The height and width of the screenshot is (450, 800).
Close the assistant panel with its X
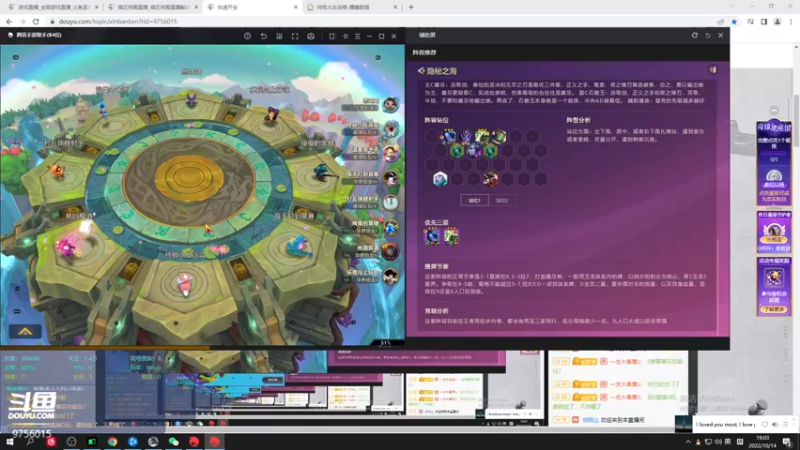click(x=720, y=35)
